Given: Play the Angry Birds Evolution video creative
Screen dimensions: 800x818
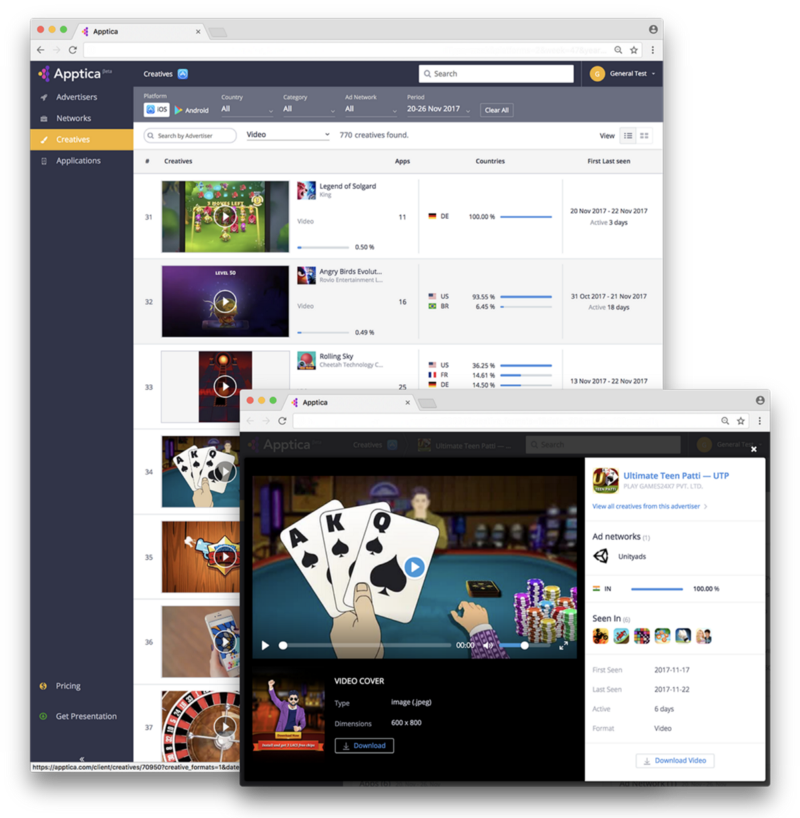Looking at the screenshot, I should (x=225, y=302).
